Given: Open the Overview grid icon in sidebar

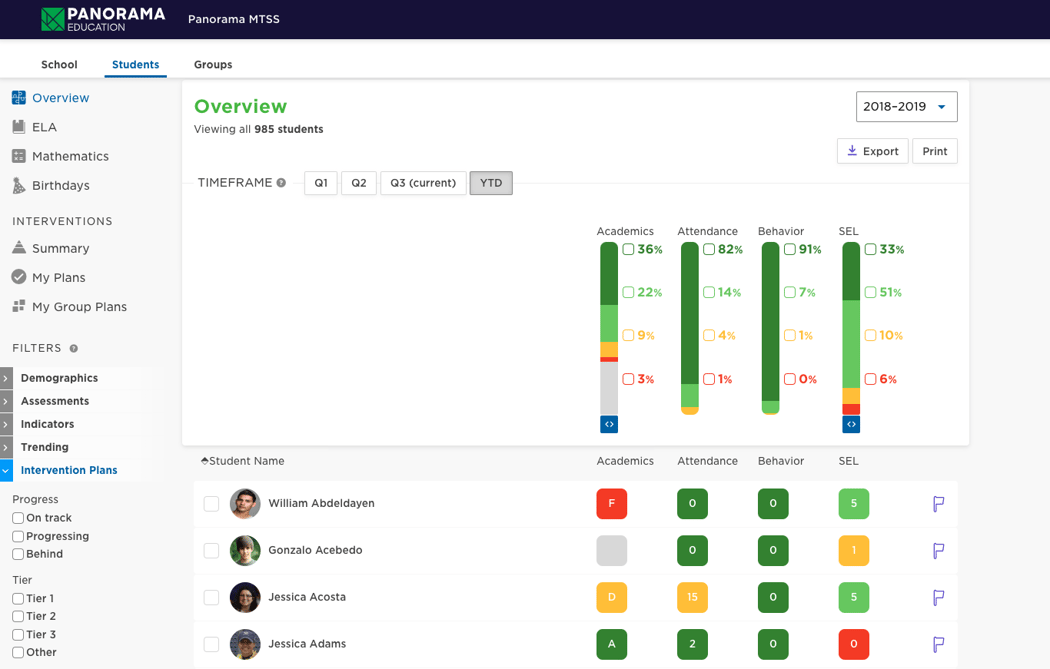Looking at the screenshot, I should (19, 98).
